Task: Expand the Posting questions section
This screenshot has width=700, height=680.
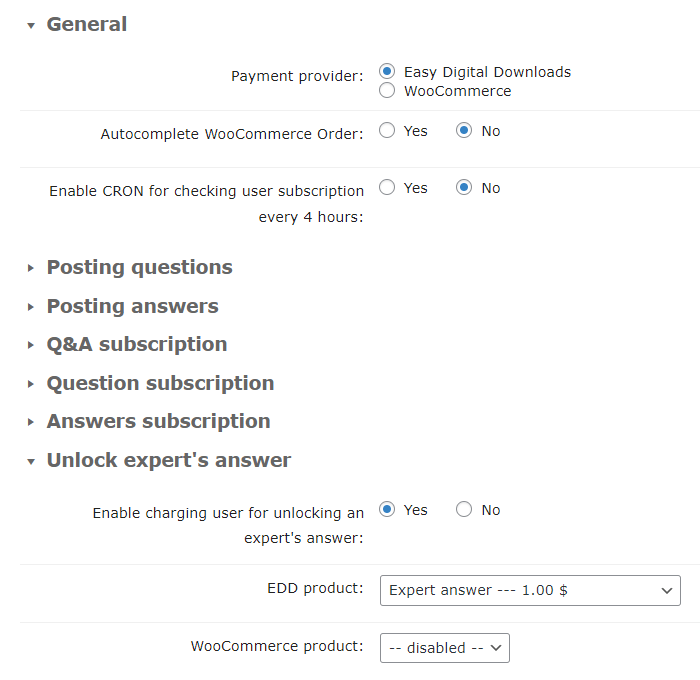Action: 139,267
